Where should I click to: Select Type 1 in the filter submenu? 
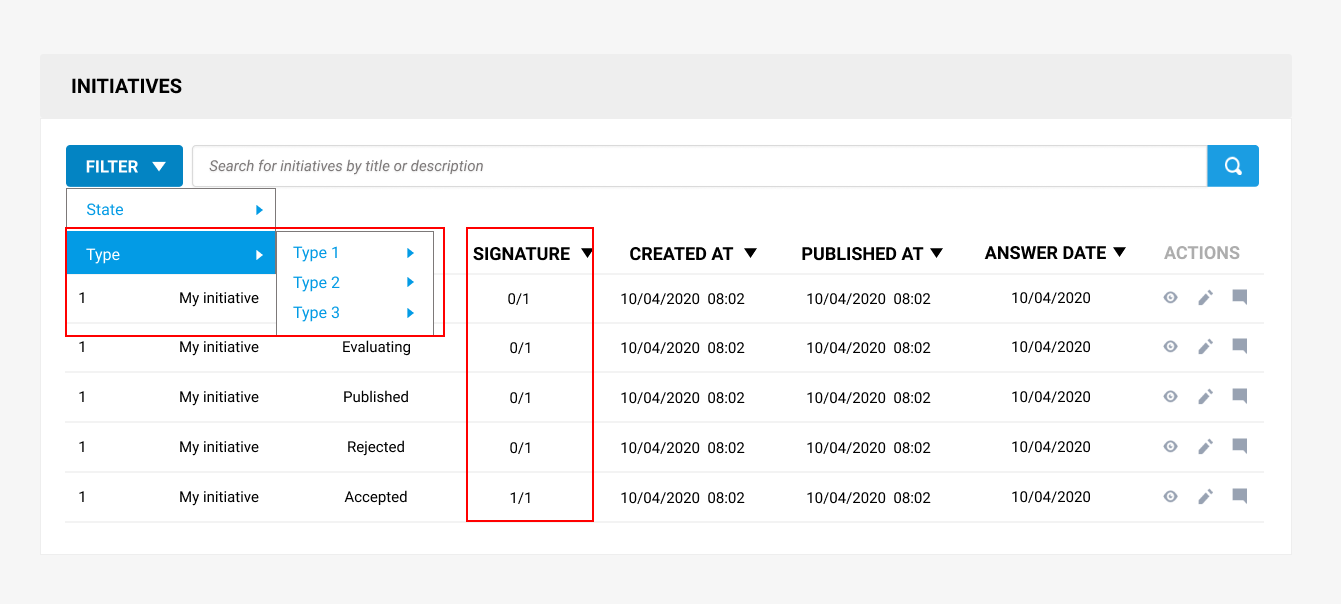(317, 253)
